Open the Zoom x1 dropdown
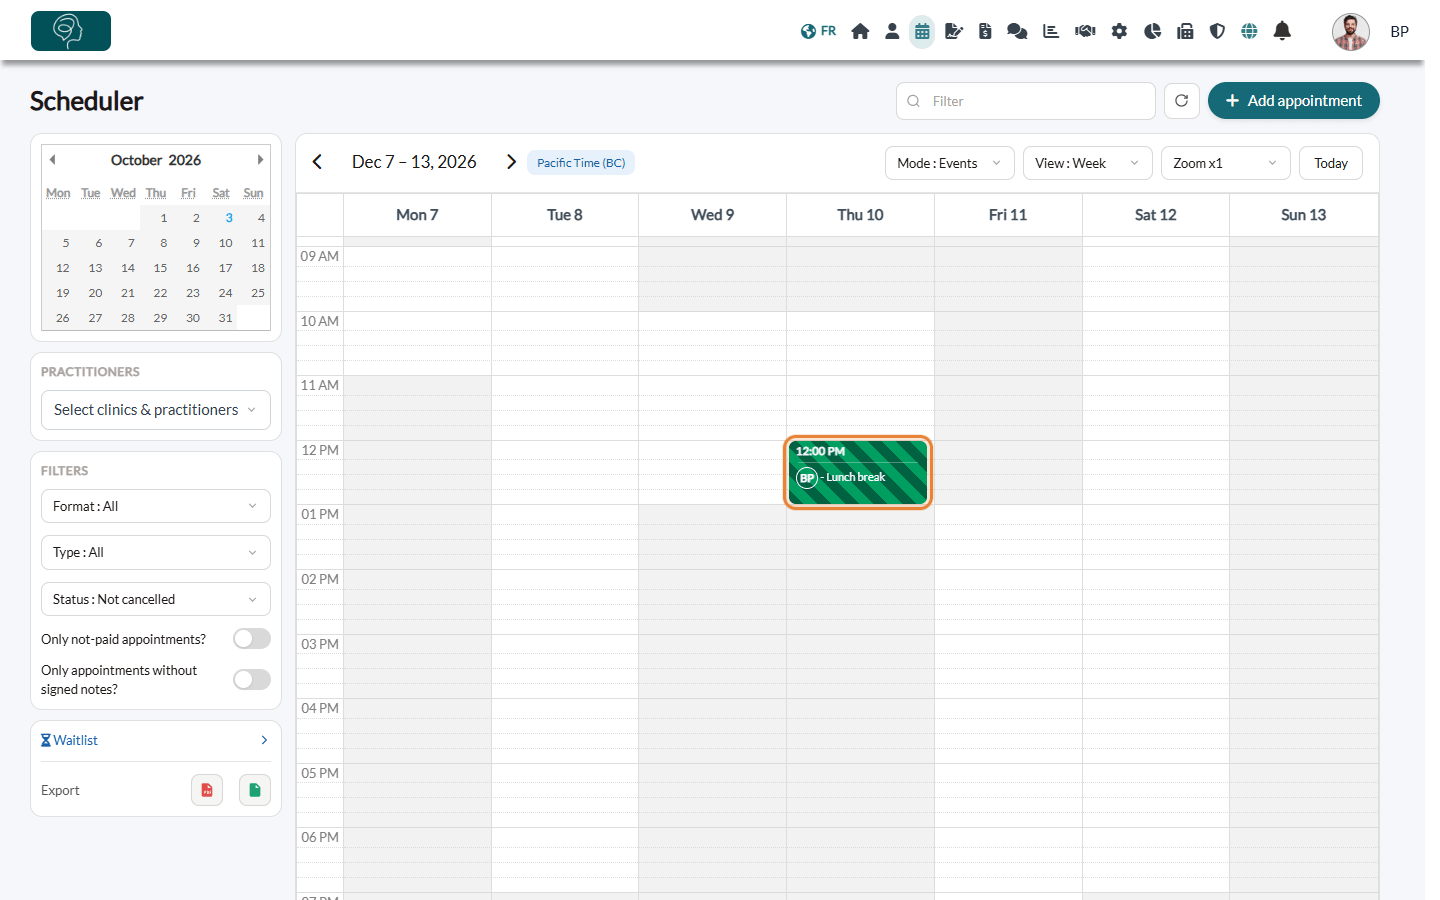 [x=1225, y=163]
